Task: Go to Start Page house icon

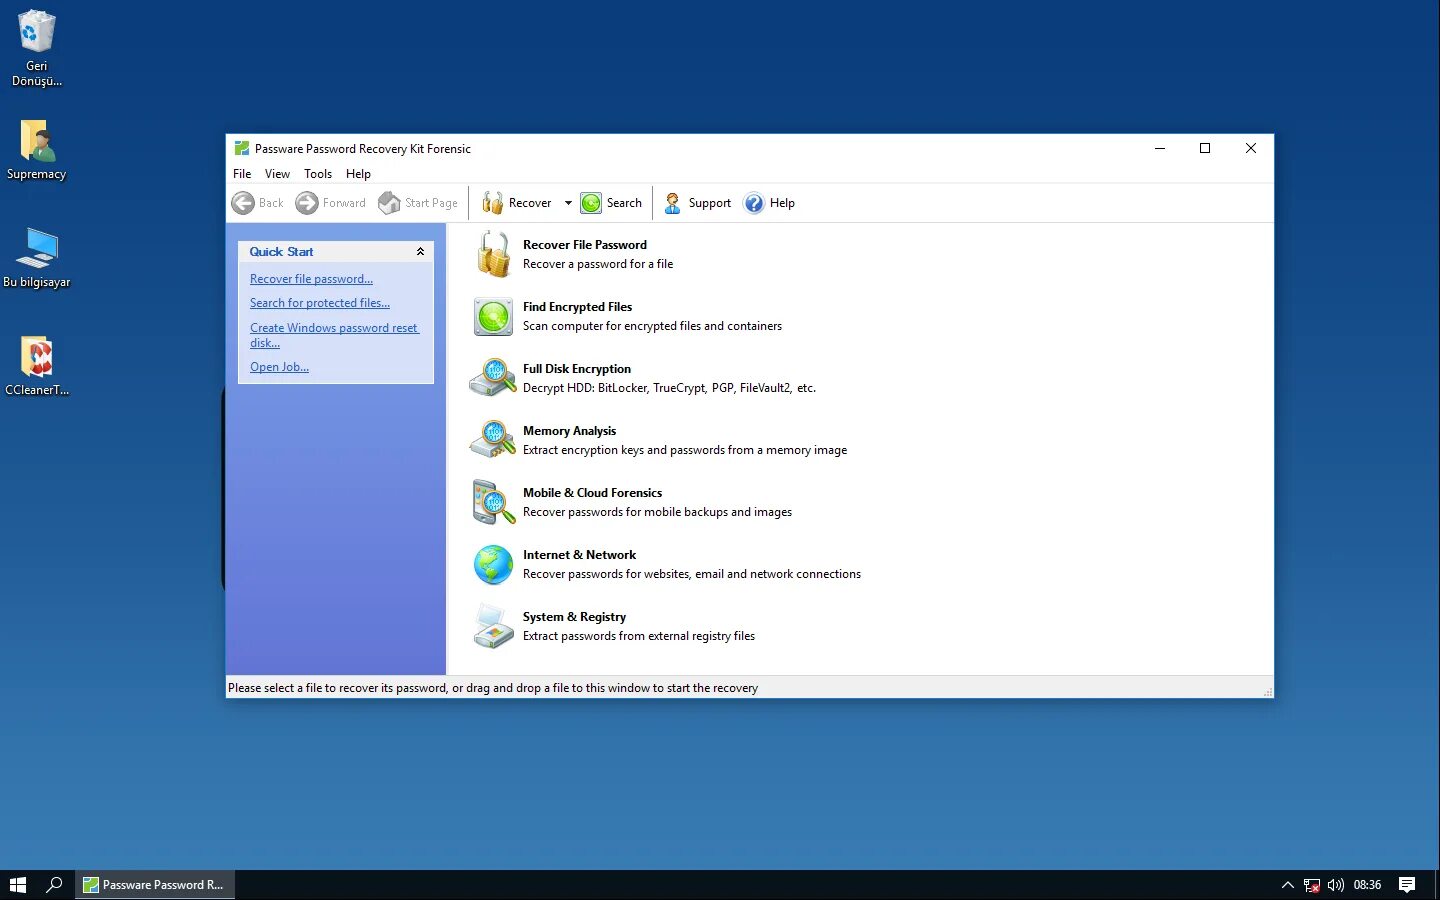Action: click(389, 203)
